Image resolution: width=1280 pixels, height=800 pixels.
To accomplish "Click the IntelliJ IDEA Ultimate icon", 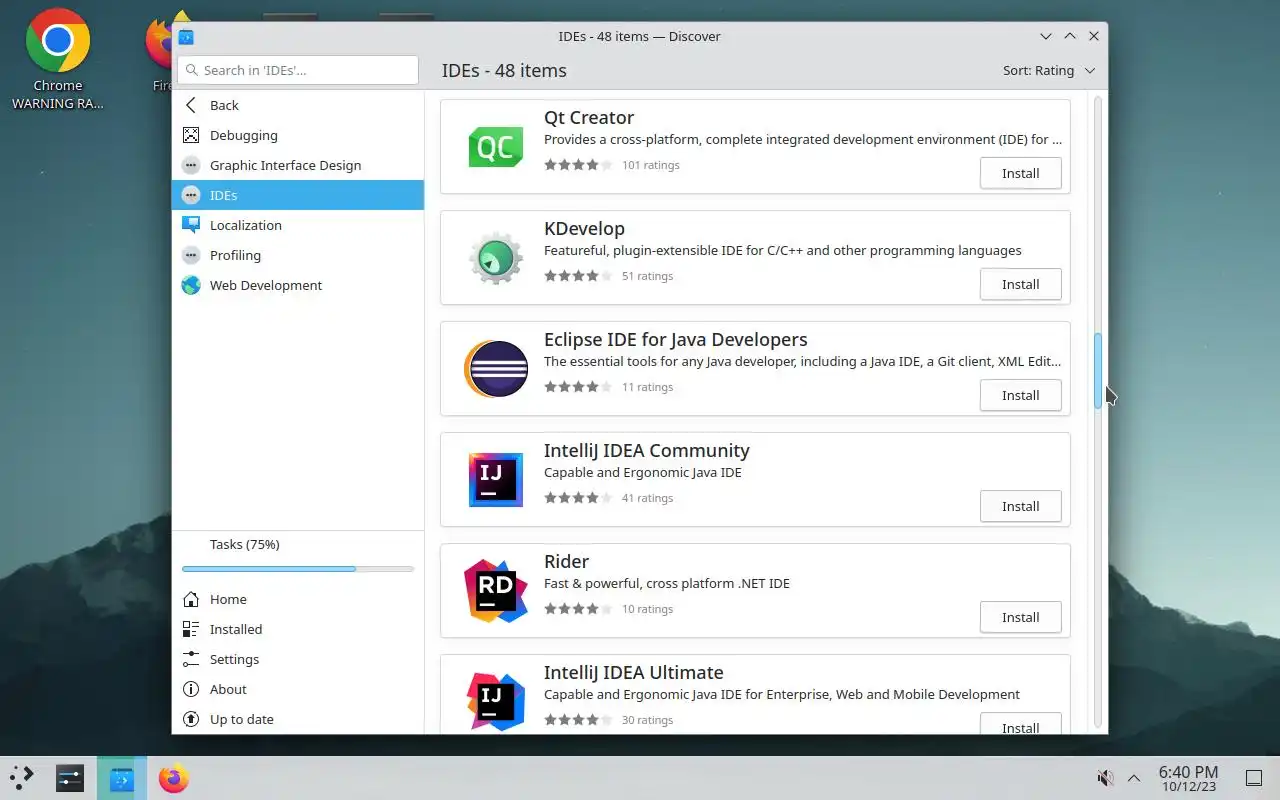I will click(496, 702).
